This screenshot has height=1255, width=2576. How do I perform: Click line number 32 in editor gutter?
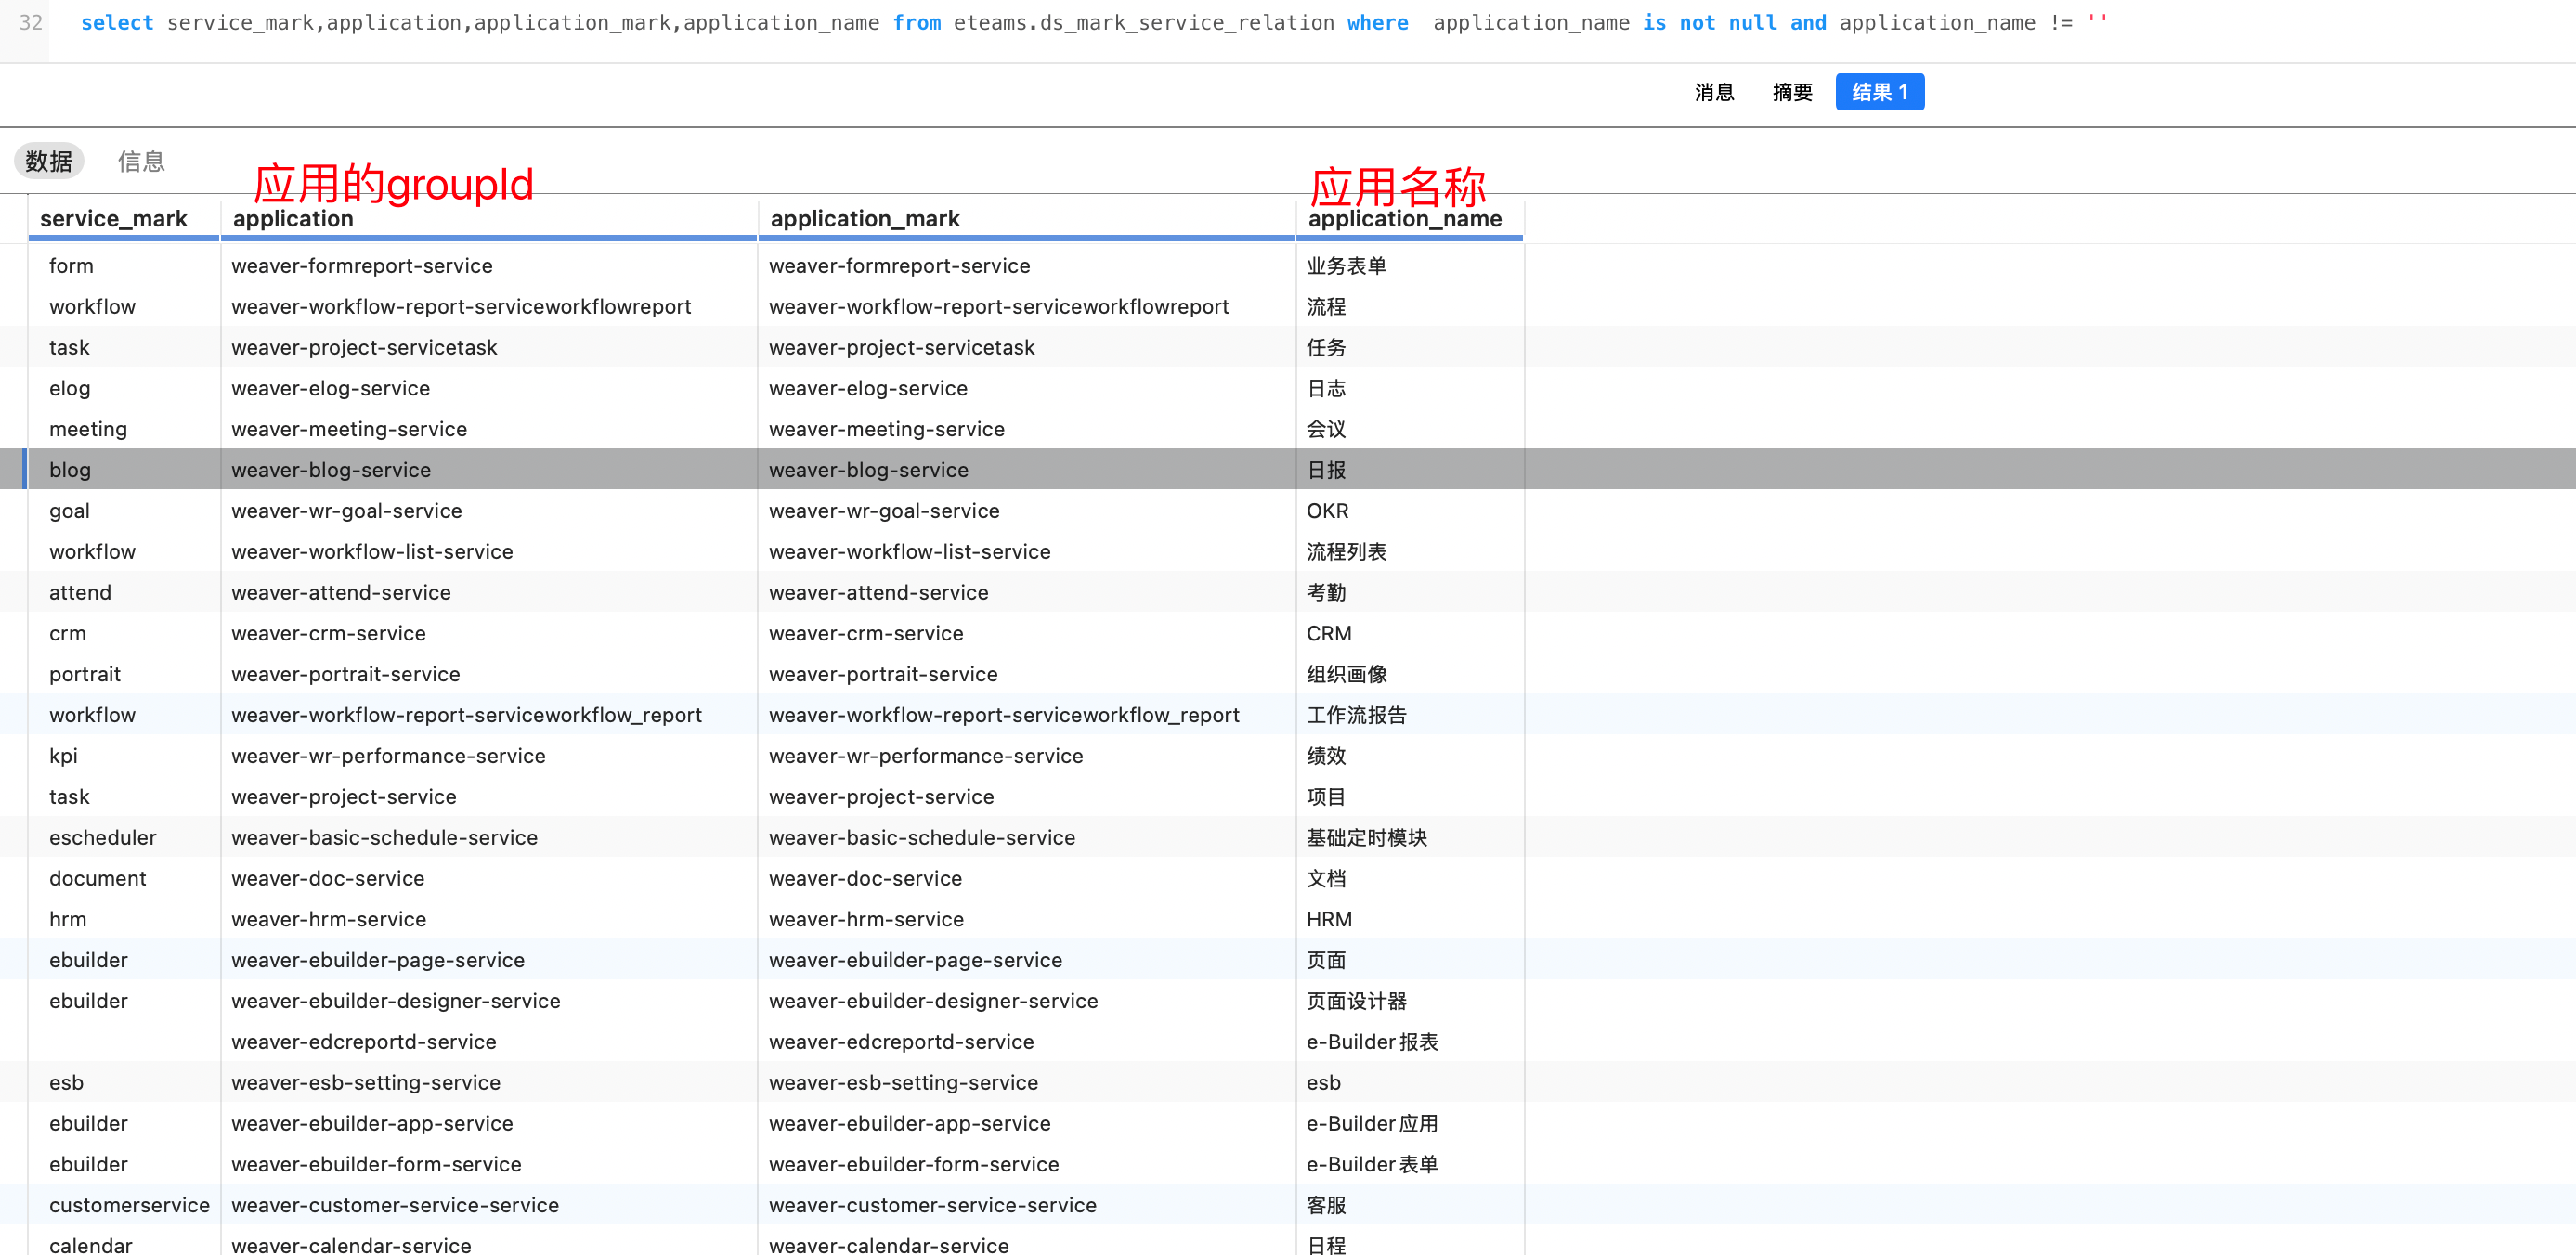[x=31, y=22]
